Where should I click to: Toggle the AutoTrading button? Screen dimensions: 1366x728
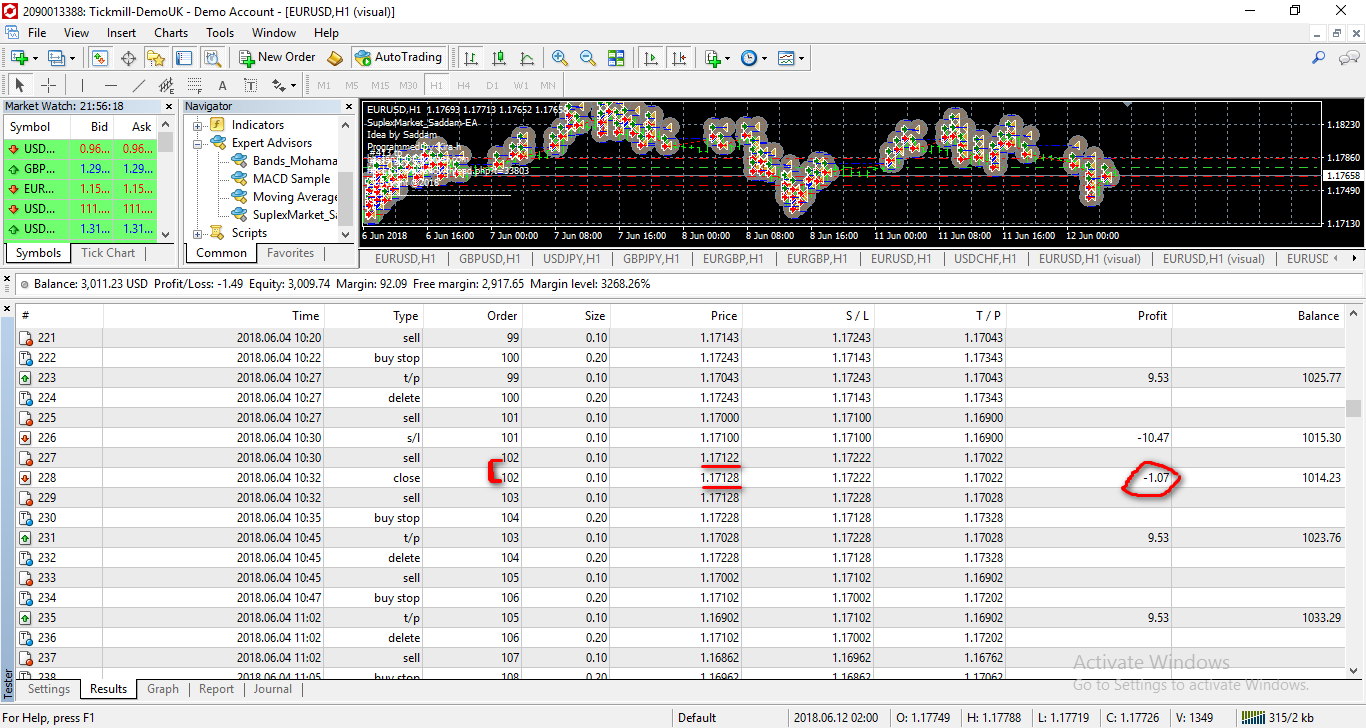click(399, 57)
